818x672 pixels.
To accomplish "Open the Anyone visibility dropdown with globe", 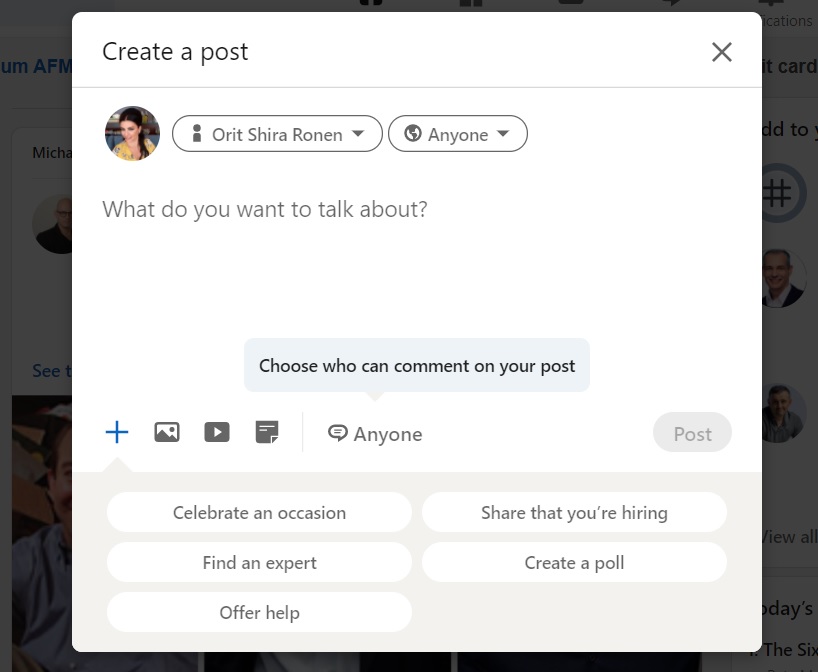I will (x=458, y=134).
